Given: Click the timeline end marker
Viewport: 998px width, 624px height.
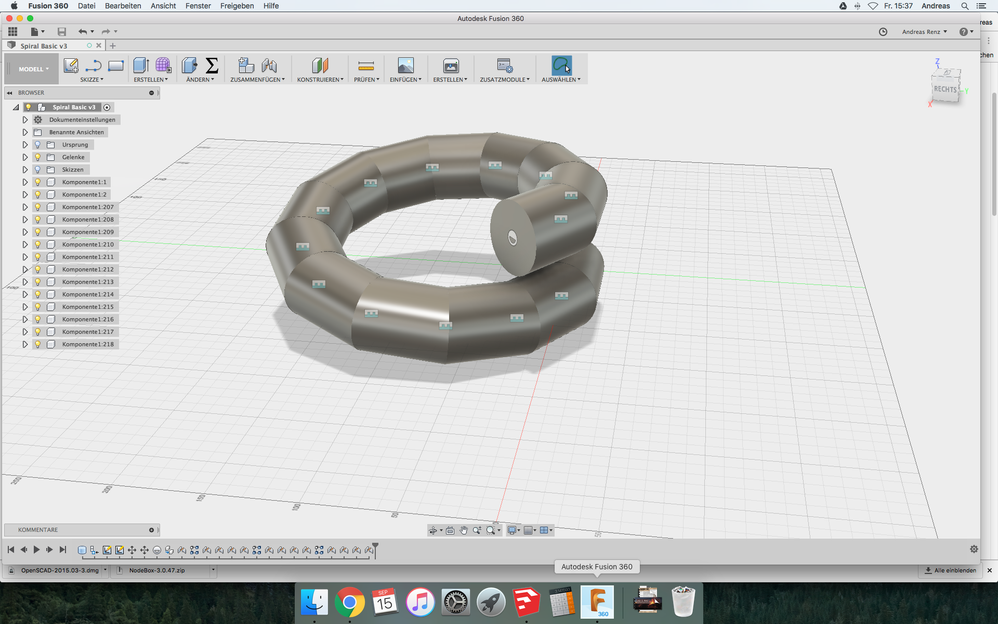Looking at the screenshot, I should [375, 550].
